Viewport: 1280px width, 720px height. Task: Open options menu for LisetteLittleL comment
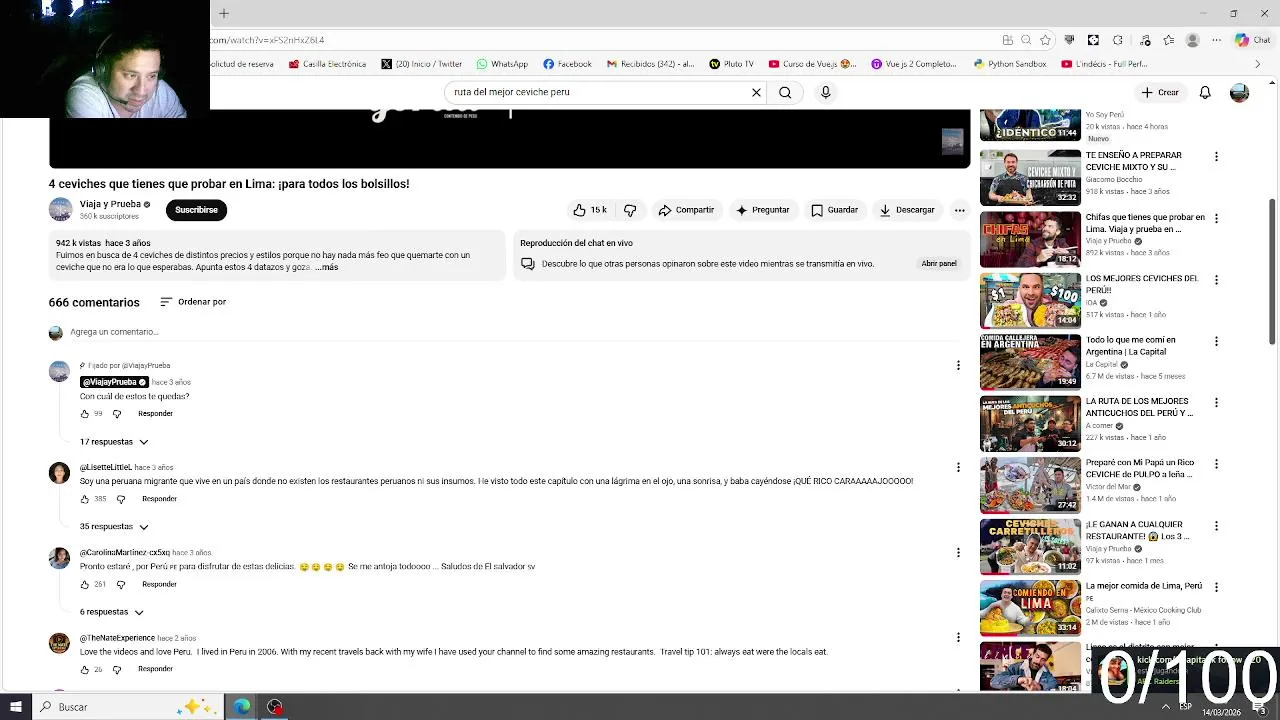pyautogui.click(x=958, y=467)
